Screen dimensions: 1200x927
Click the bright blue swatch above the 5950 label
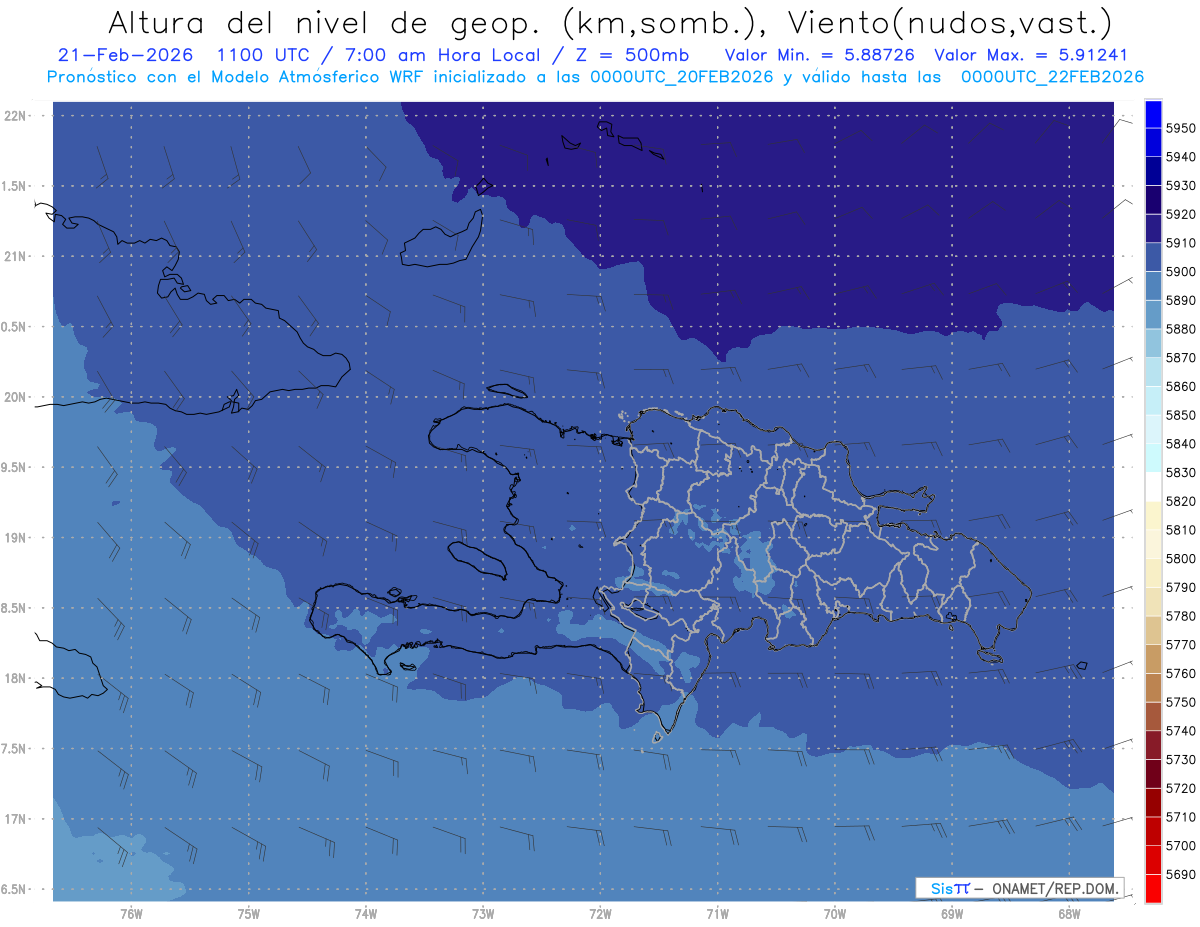(x=1153, y=114)
